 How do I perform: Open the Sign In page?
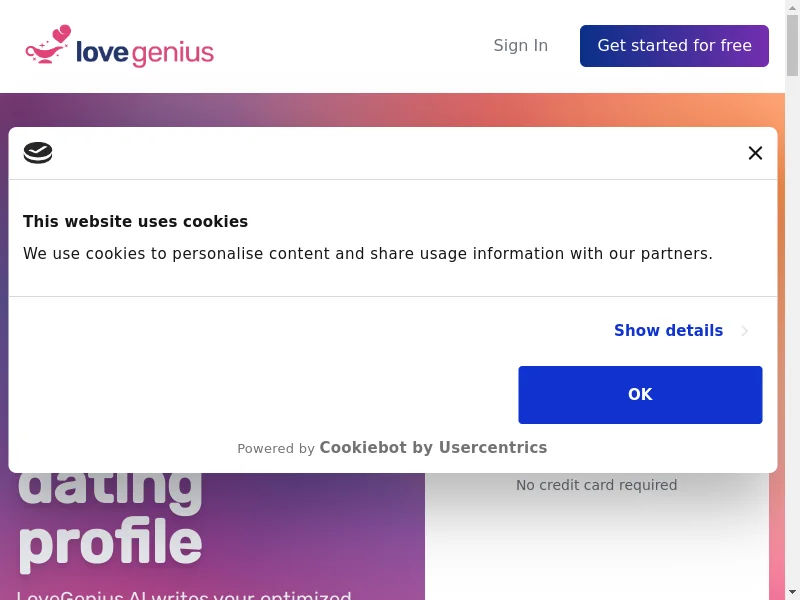[520, 45]
